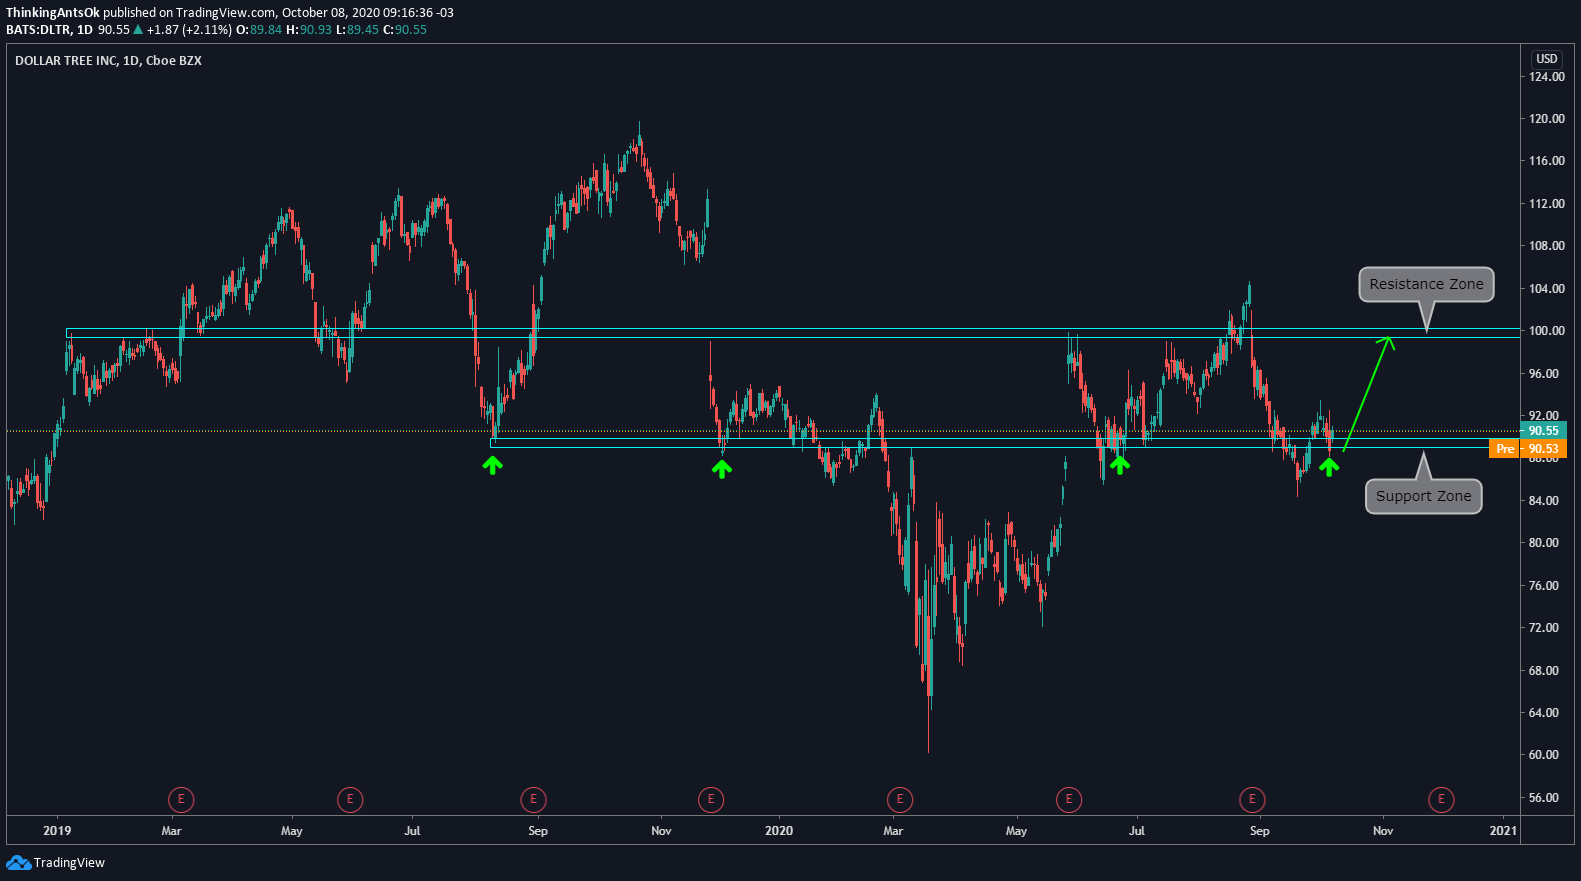Select the Support Zone callout label
The image size is (1581, 881).
coord(1424,496)
